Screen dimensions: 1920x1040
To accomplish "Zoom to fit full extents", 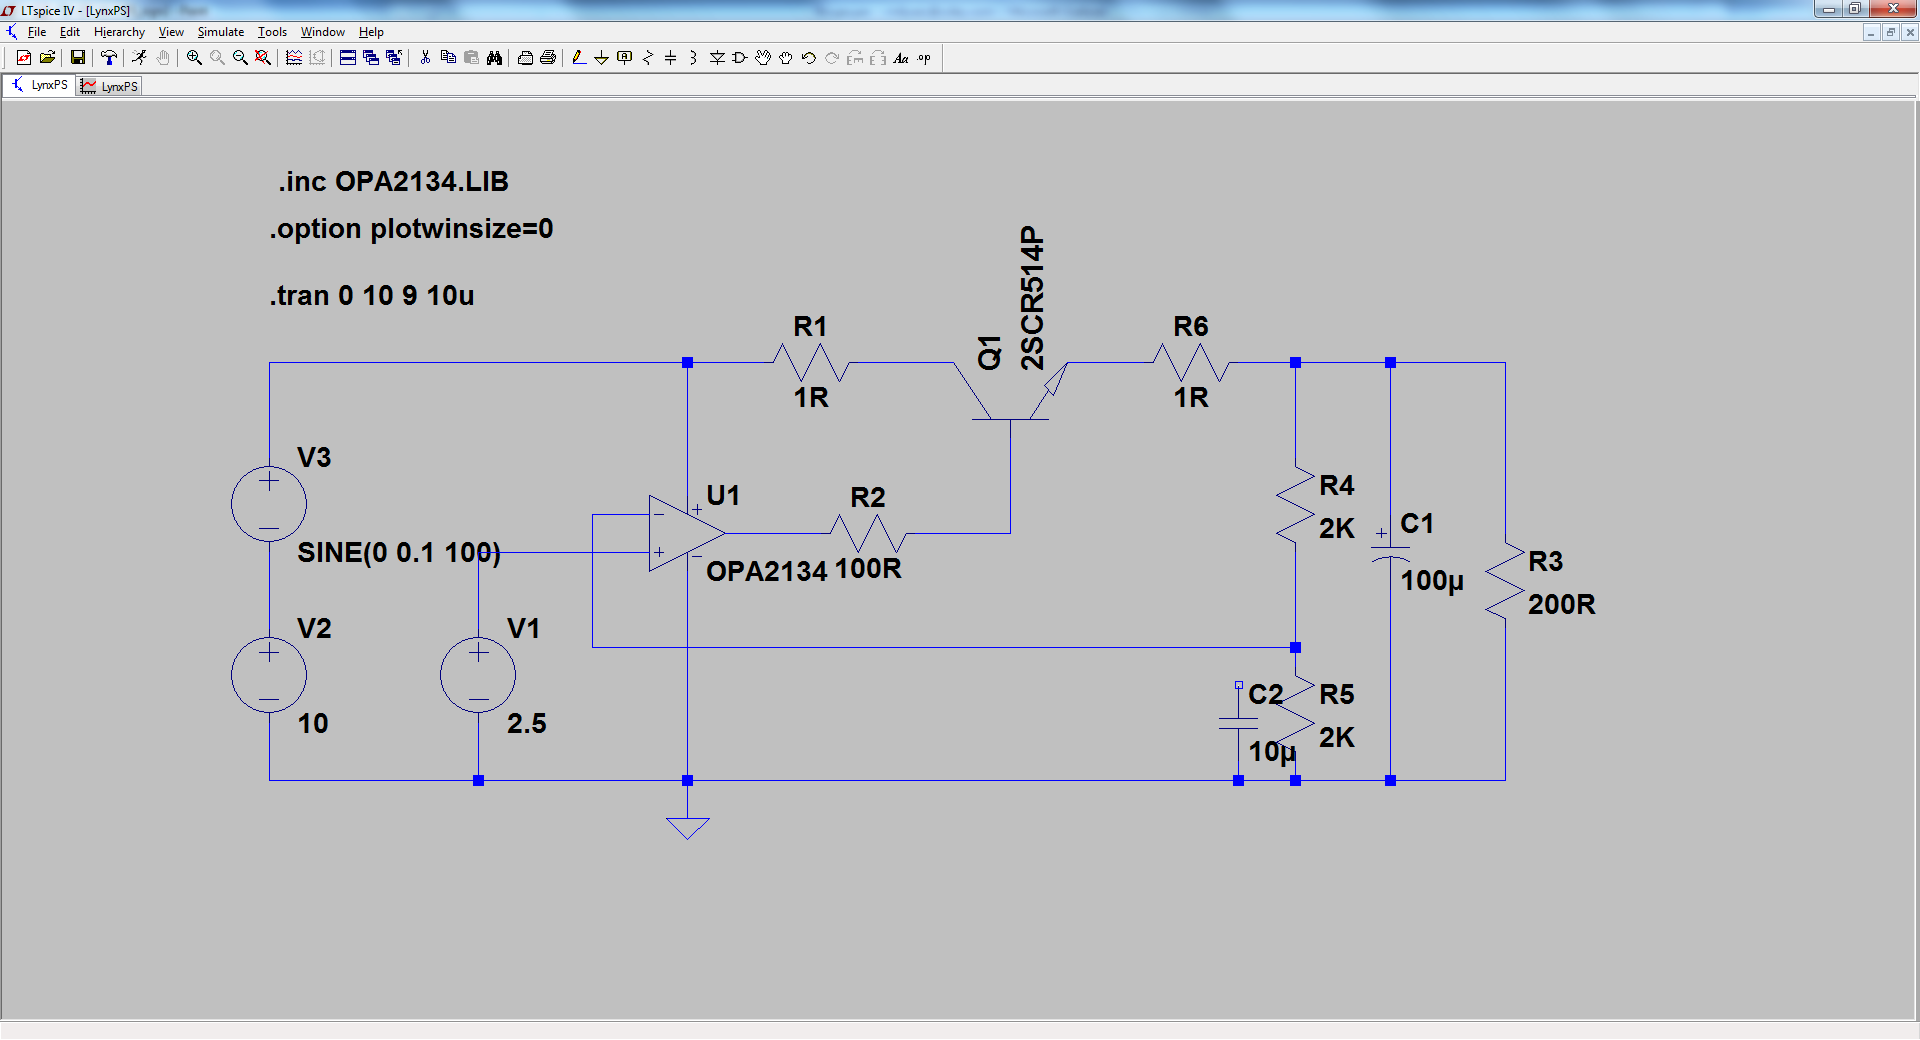I will click(x=263, y=58).
